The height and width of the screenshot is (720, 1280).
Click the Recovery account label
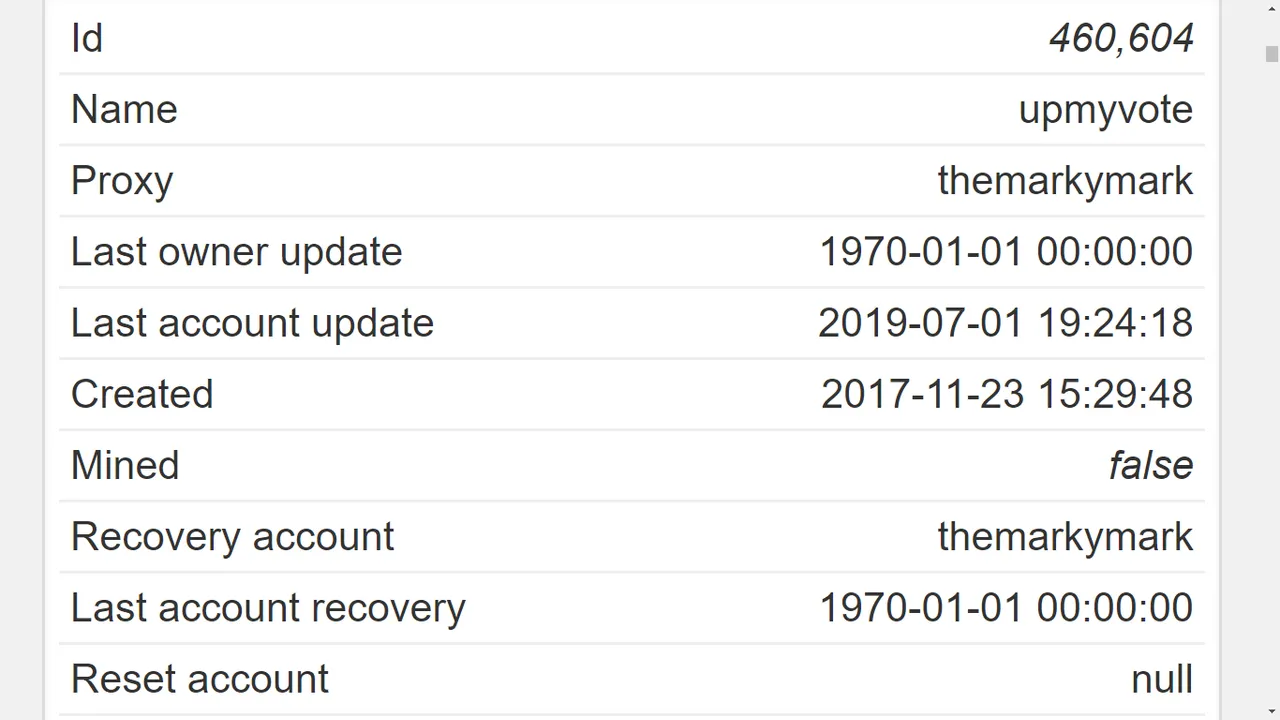click(x=233, y=537)
